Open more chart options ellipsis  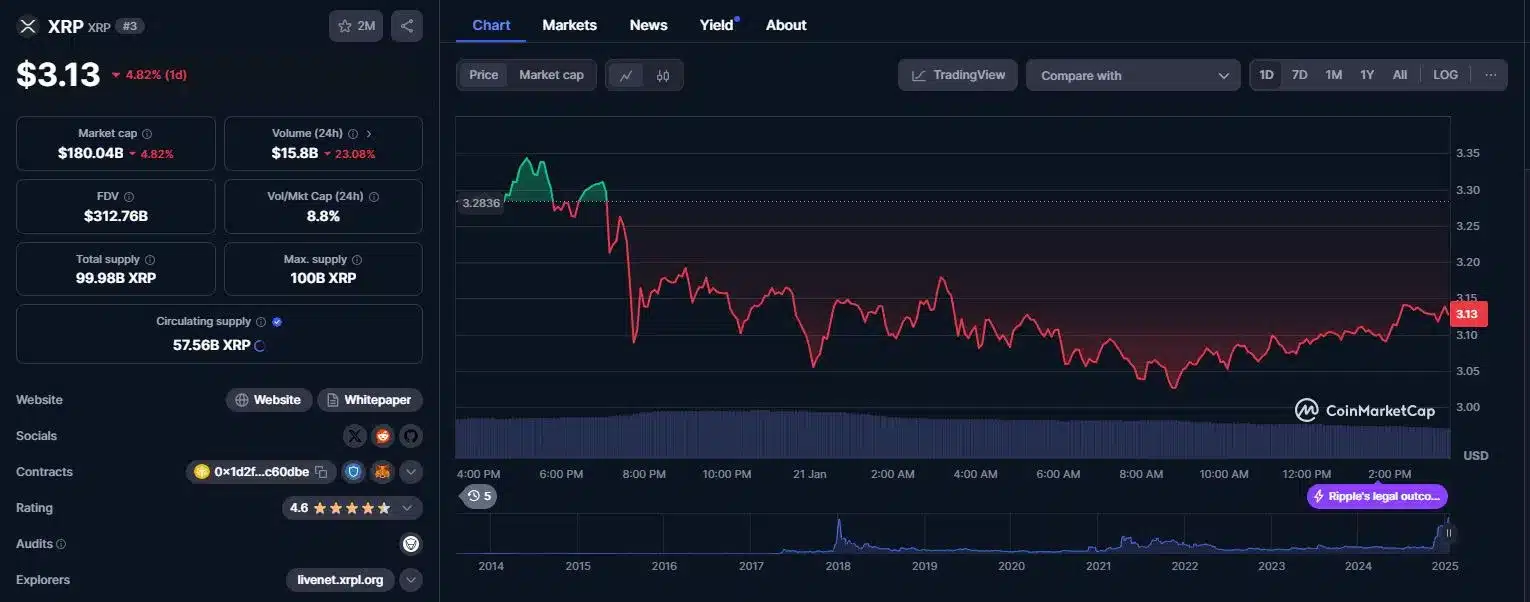[1490, 75]
